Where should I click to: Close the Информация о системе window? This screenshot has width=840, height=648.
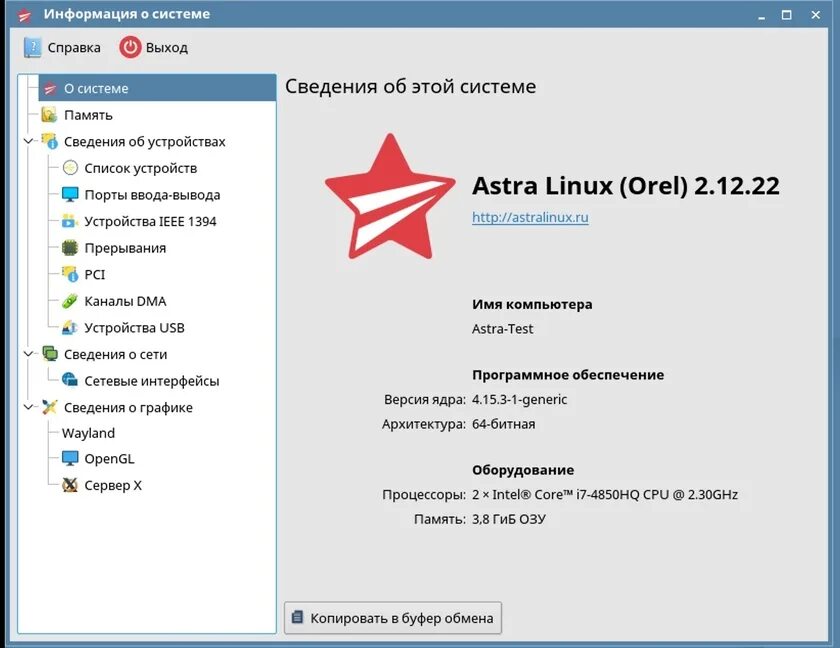[815, 15]
